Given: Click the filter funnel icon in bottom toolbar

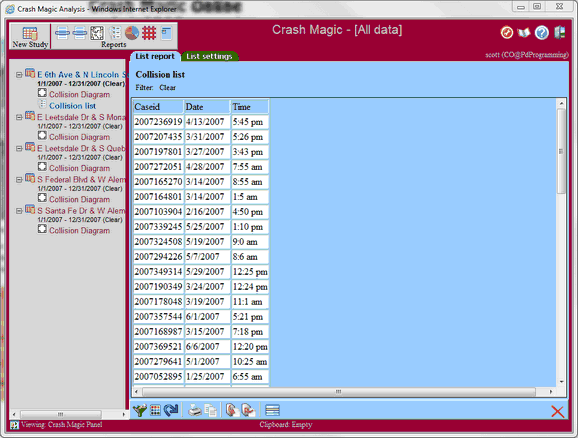Looking at the screenshot, I should [140, 410].
